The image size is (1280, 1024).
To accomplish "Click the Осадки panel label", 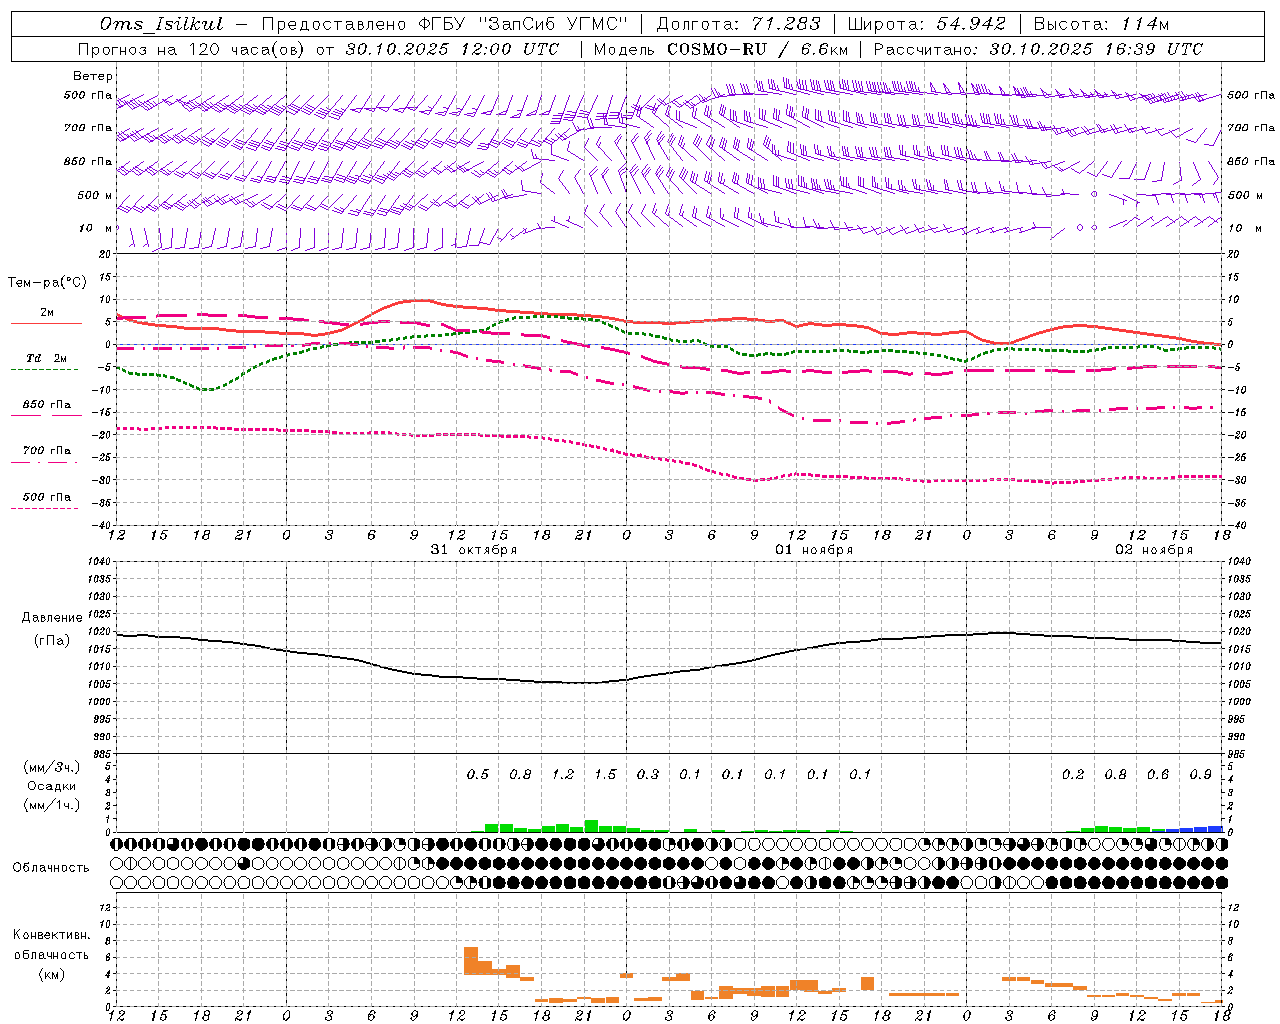I will click(52, 786).
